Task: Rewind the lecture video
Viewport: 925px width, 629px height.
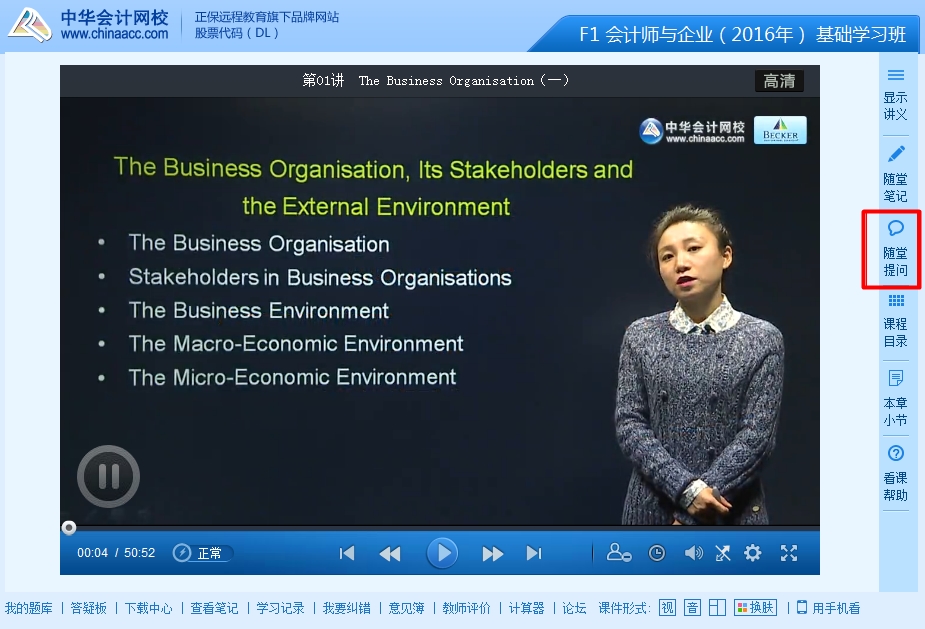Action: (x=390, y=553)
